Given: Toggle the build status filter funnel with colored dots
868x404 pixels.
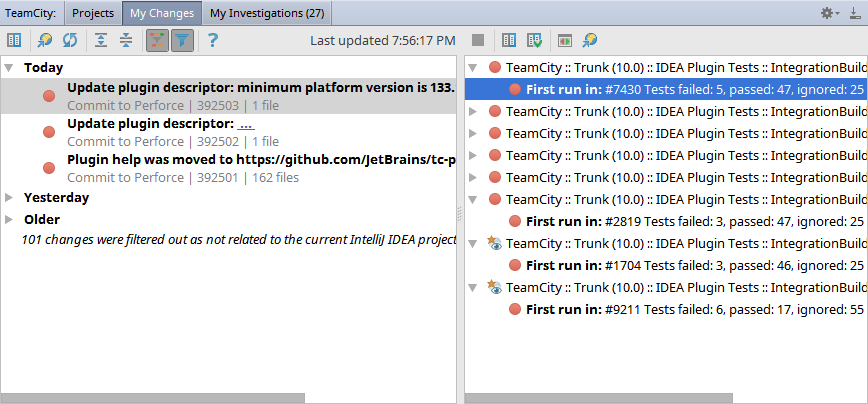Looking at the screenshot, I should point(157,40).
